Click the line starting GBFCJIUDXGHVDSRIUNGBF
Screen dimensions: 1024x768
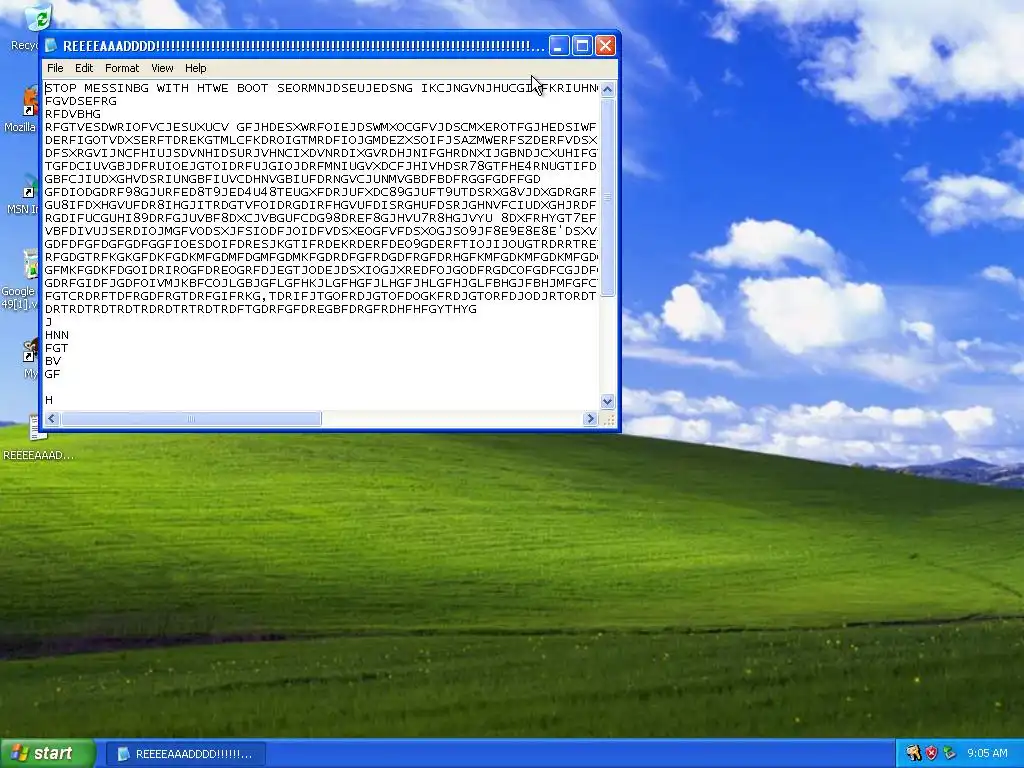coord(293,179)
